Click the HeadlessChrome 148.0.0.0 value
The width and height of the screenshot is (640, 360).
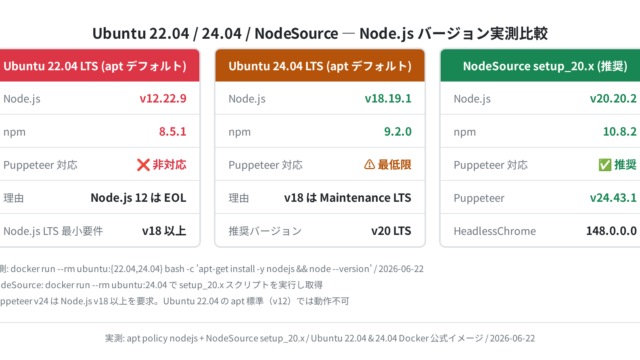(x=611, y=231)
